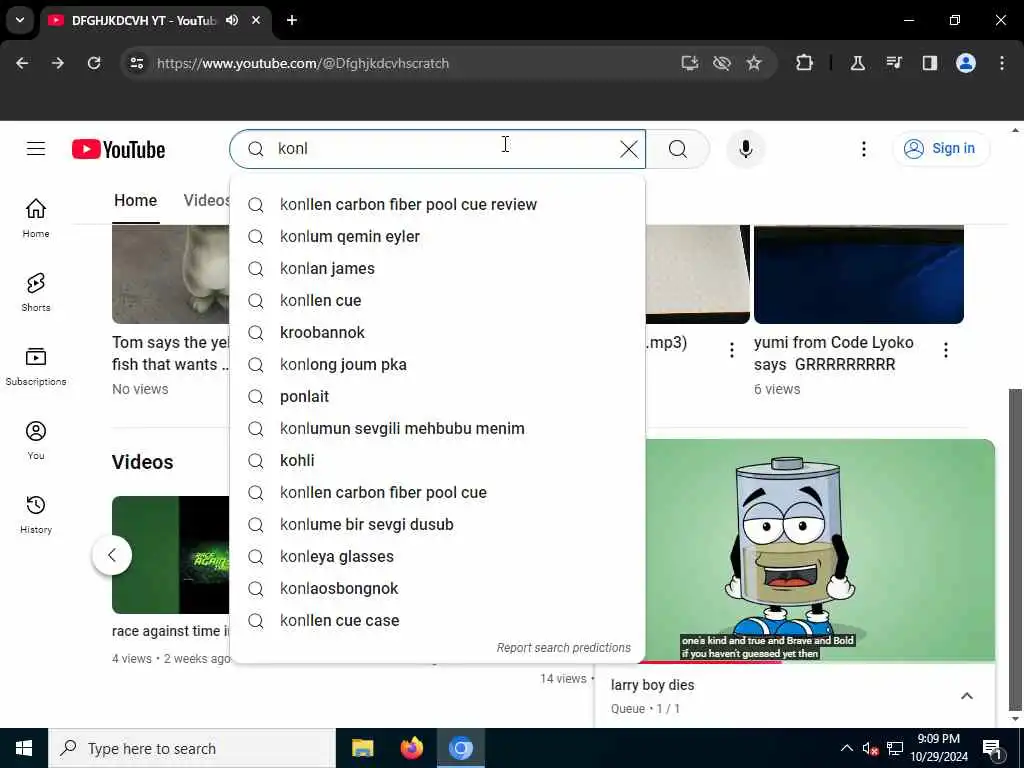Select 'konllen cue case' suggestion
This screenshot has height=768, width=1024.
point(438,620)
